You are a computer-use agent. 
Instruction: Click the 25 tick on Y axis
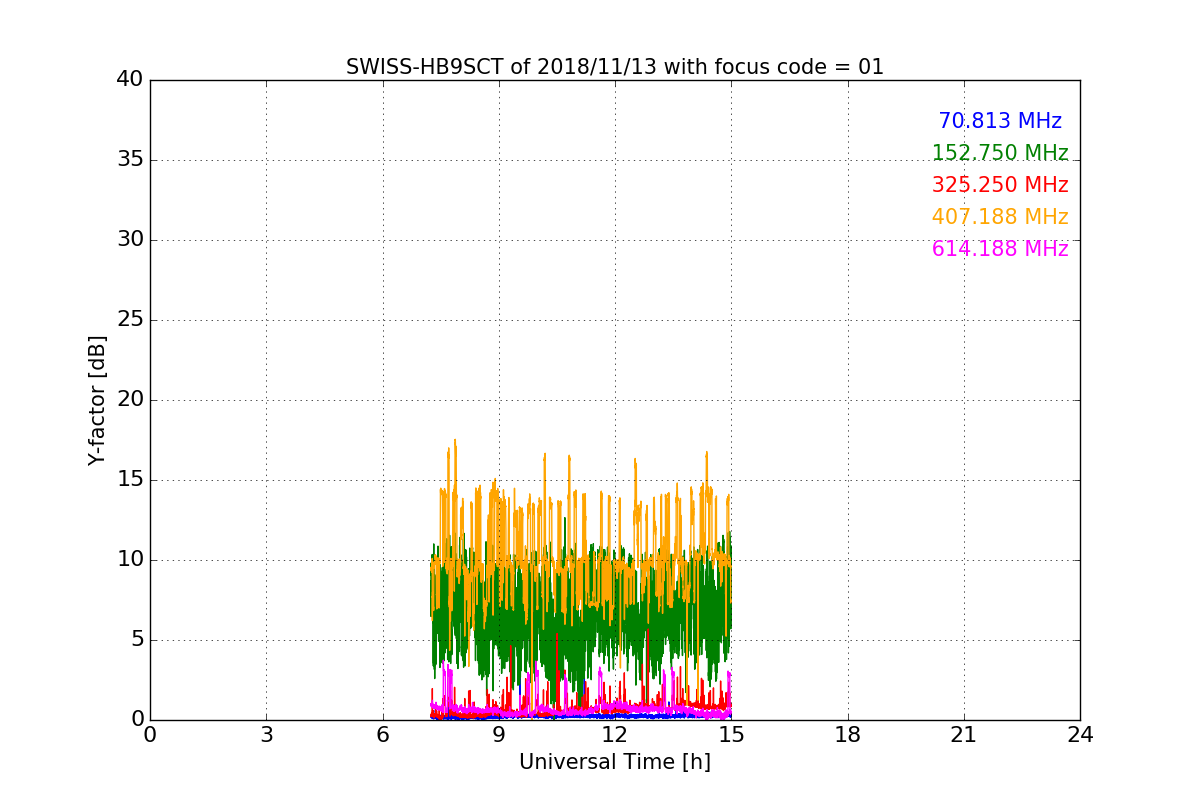click(130, 320)
